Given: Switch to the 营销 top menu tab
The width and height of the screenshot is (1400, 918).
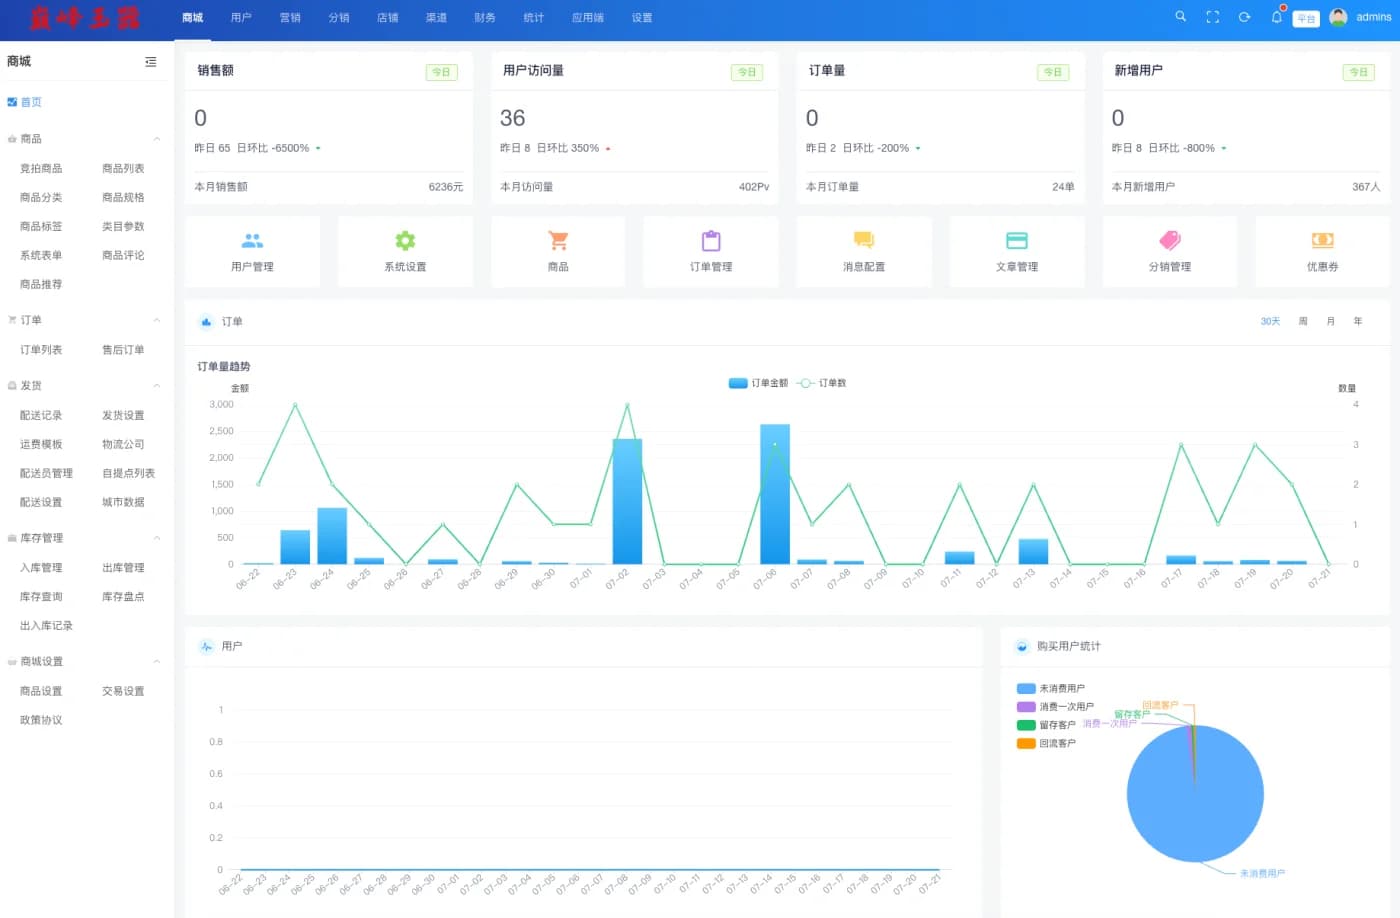Looking at the screenshot, I should pyautogui.click(x=290, y=18).
